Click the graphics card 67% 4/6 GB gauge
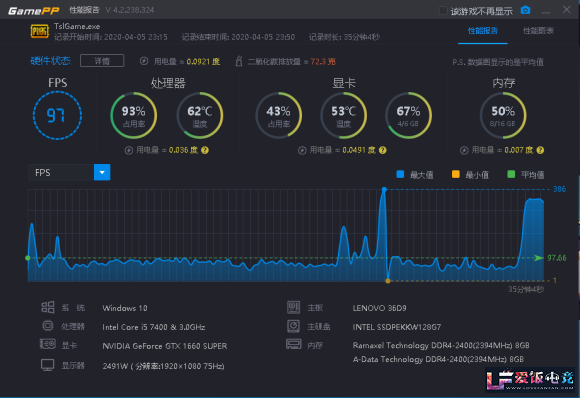This screenshot has height=398, width=580. pyautogui.click(x=408, y=115)
